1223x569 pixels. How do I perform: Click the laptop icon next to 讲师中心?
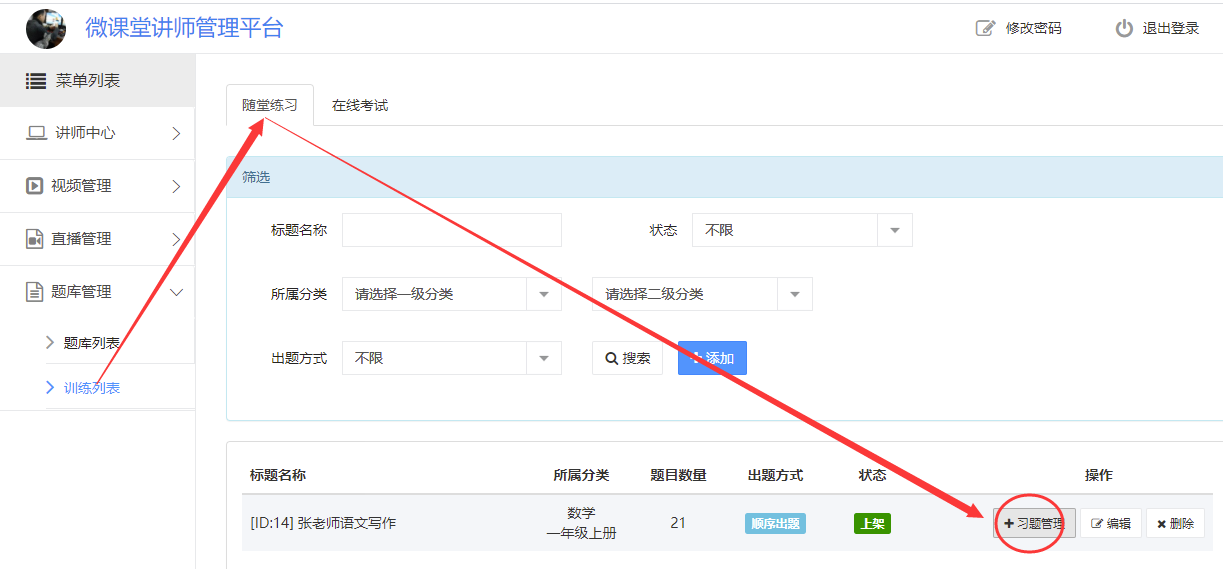tap(36, 133)
